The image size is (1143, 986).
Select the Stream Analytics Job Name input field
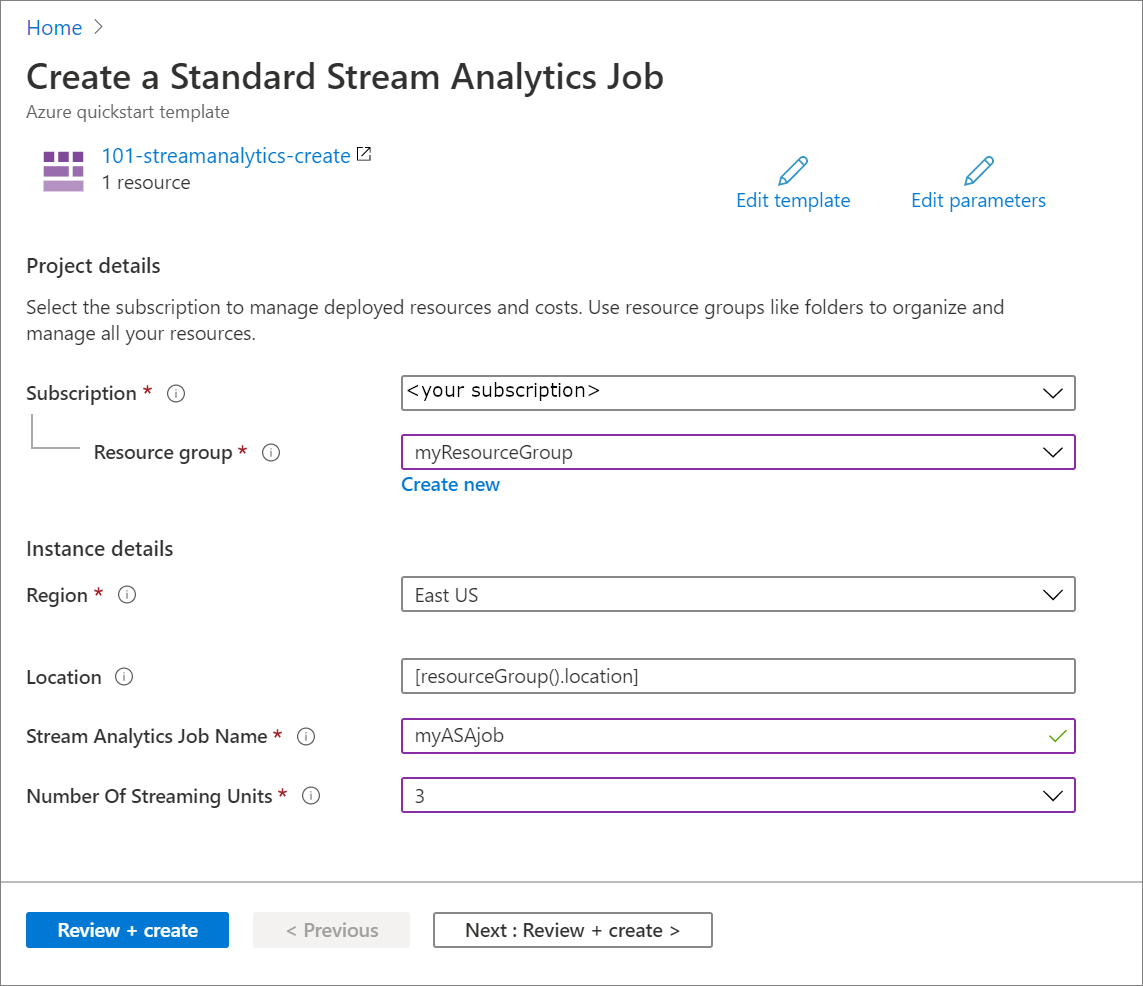[700, 736]
